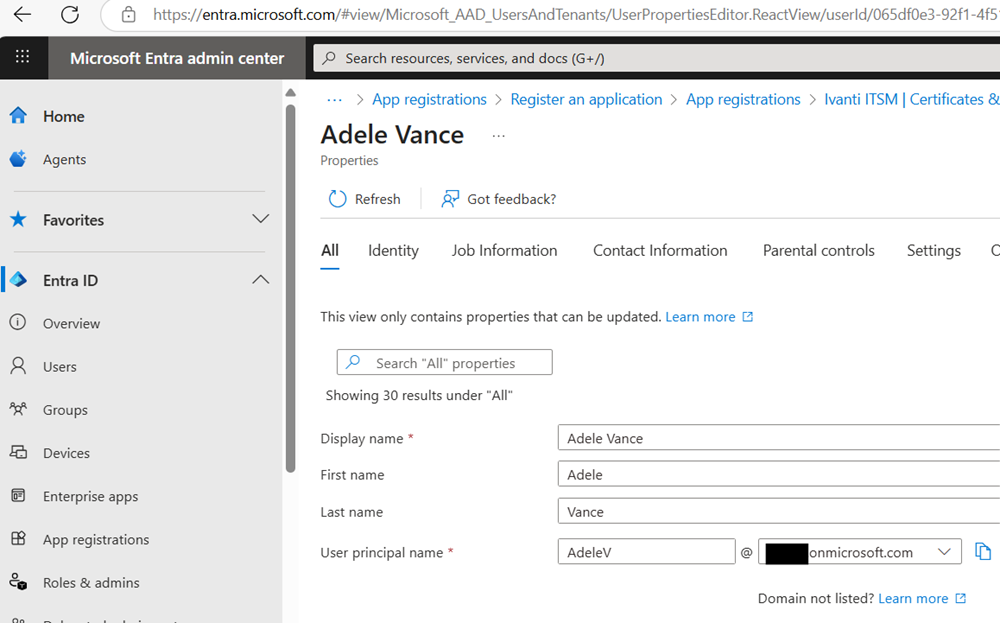Open the Microsoft app launcher waffle menu

tap(22, 57)
